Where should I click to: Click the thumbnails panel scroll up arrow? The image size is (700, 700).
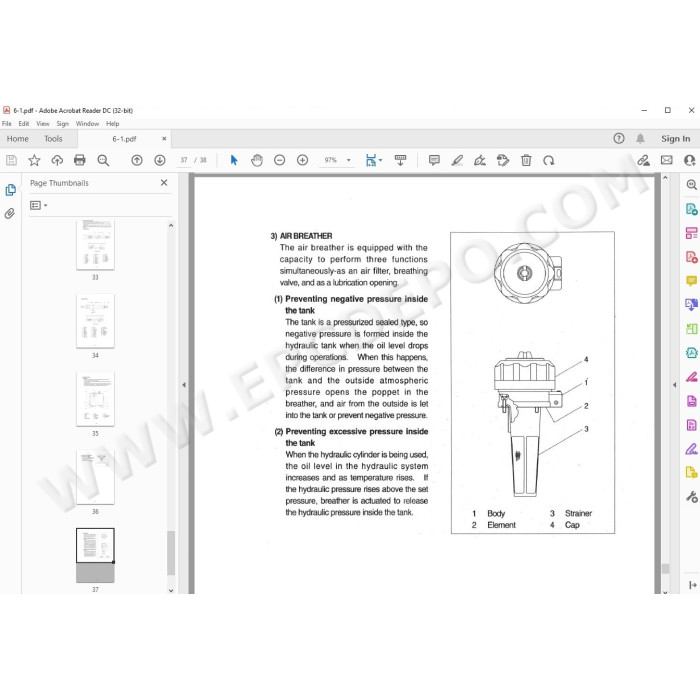point(171,225)
